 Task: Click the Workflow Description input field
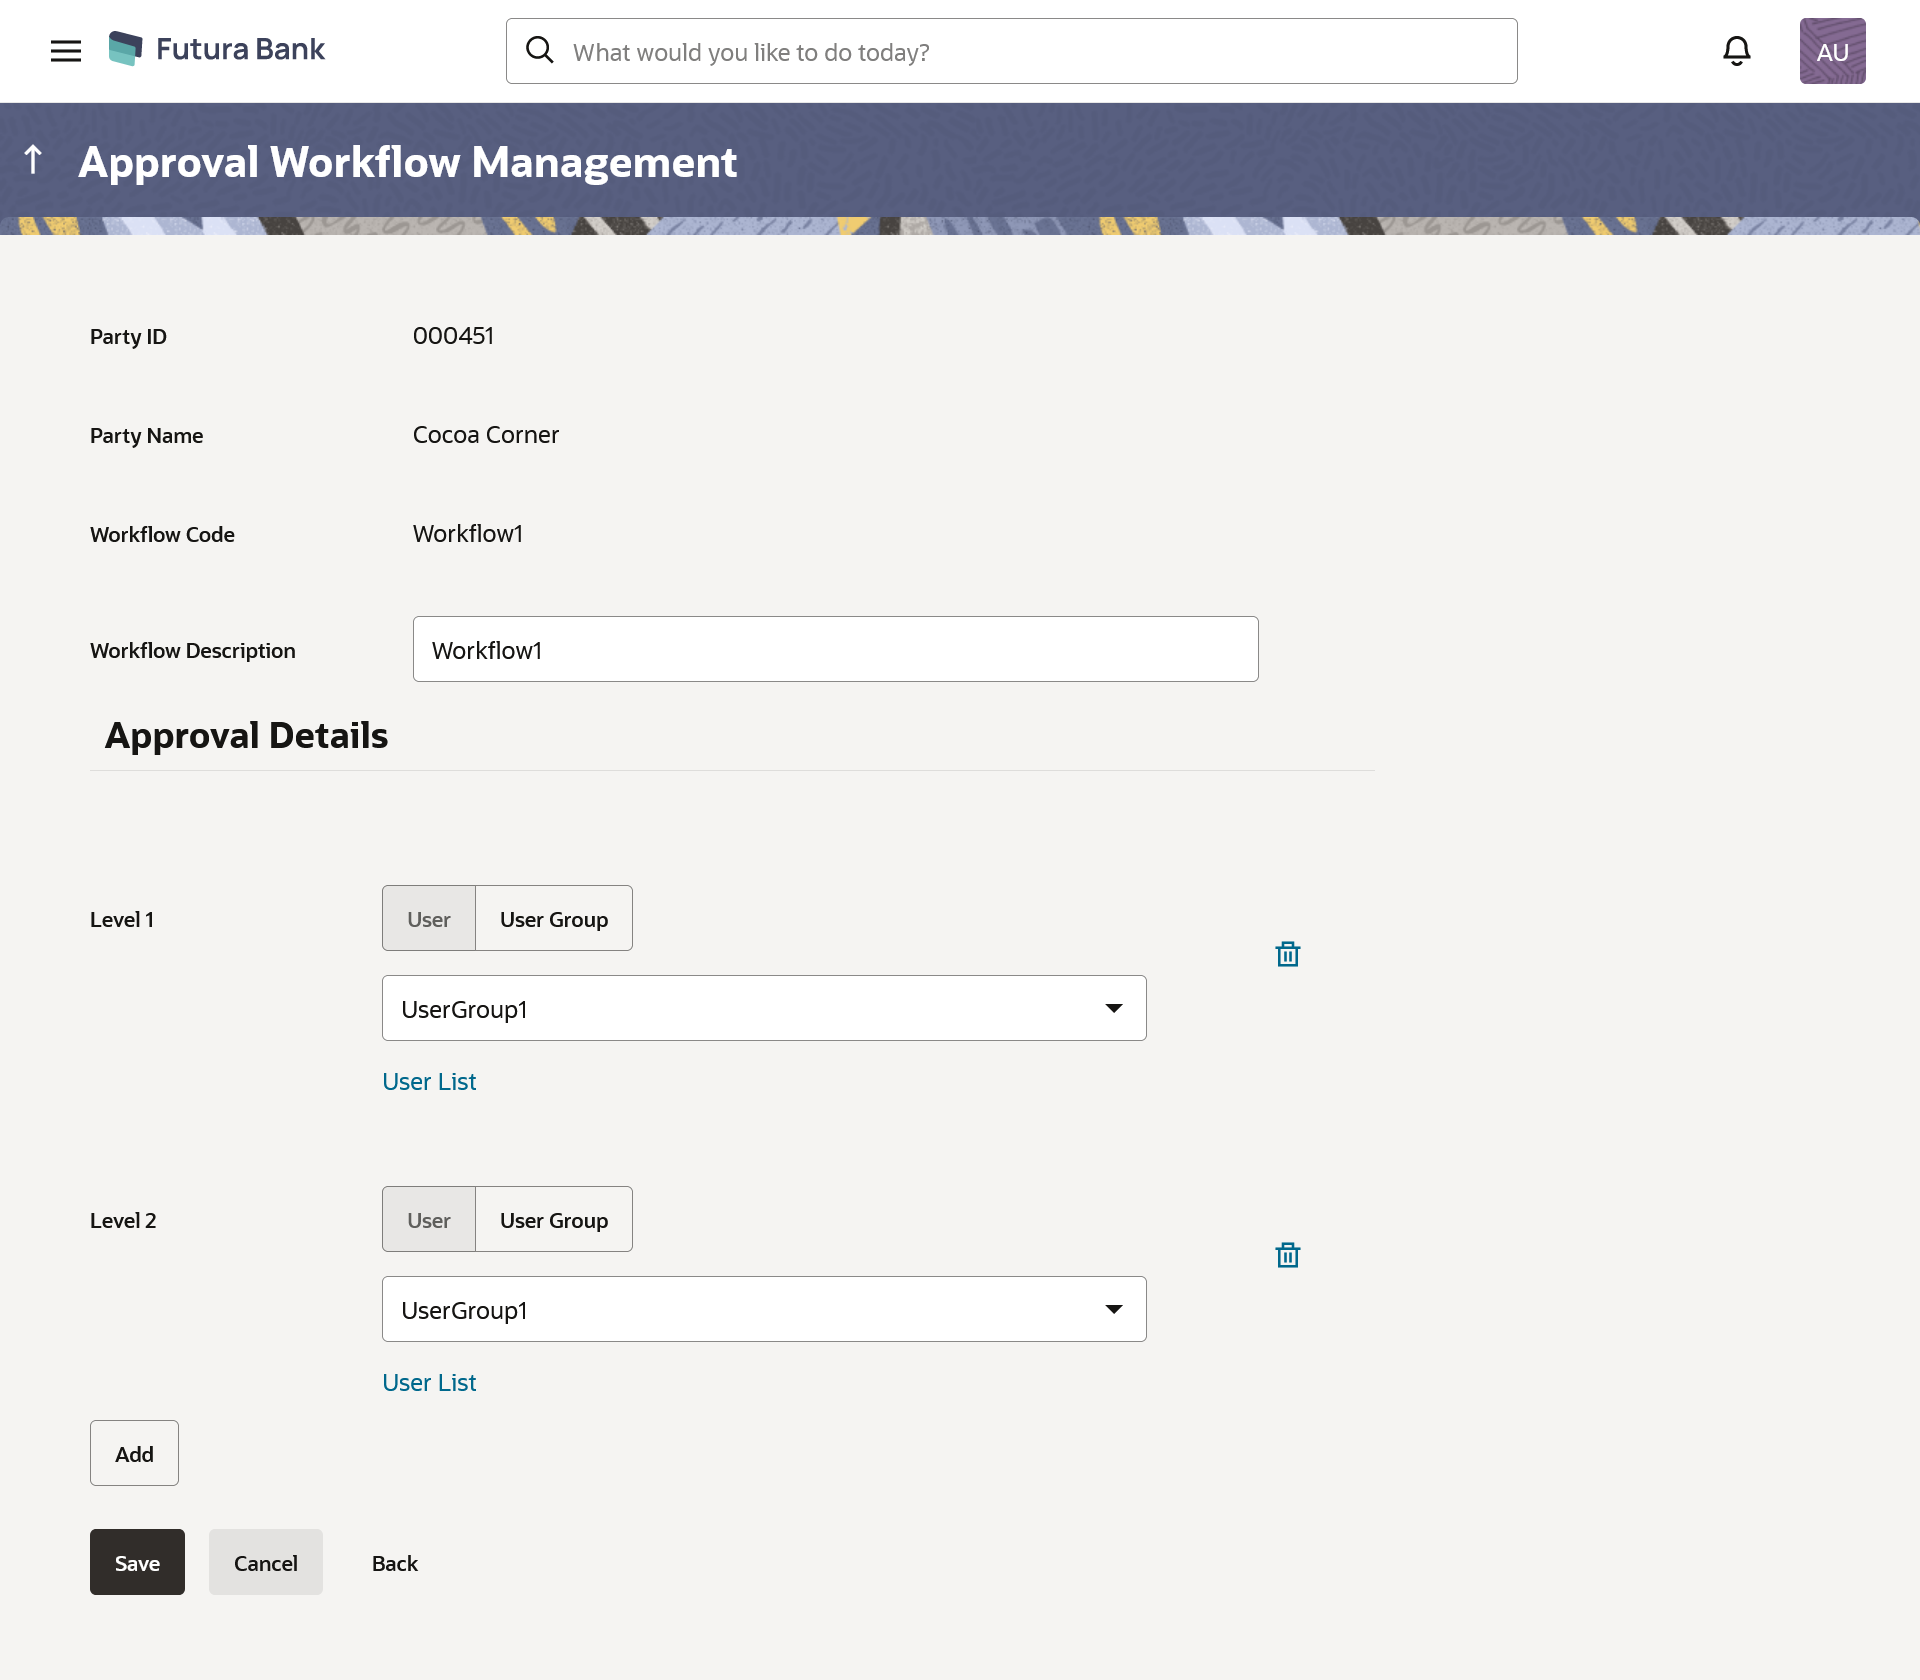(x=835, y=650)
